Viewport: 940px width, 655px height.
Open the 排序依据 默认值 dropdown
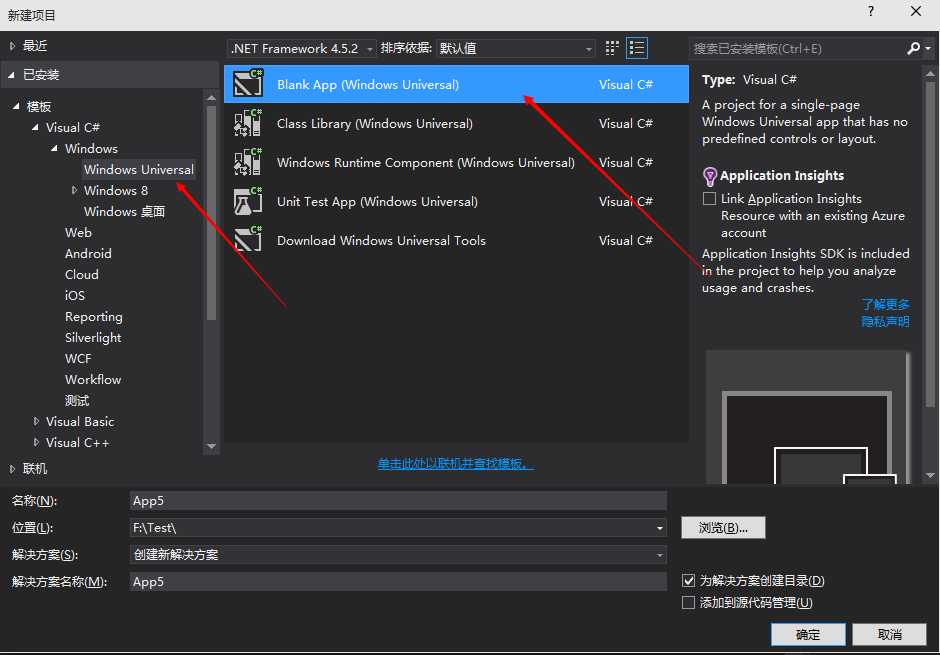click(516, 49)
